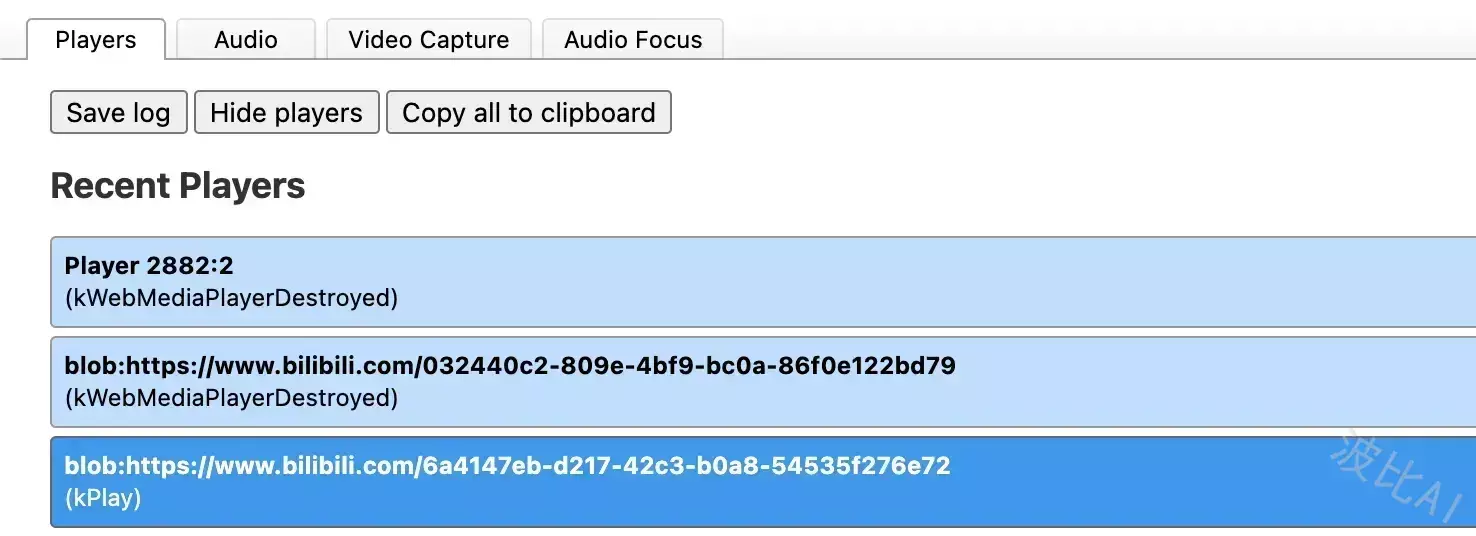Select the Player 2882:2 entry

pyautogui.click(x=763, y=282)
